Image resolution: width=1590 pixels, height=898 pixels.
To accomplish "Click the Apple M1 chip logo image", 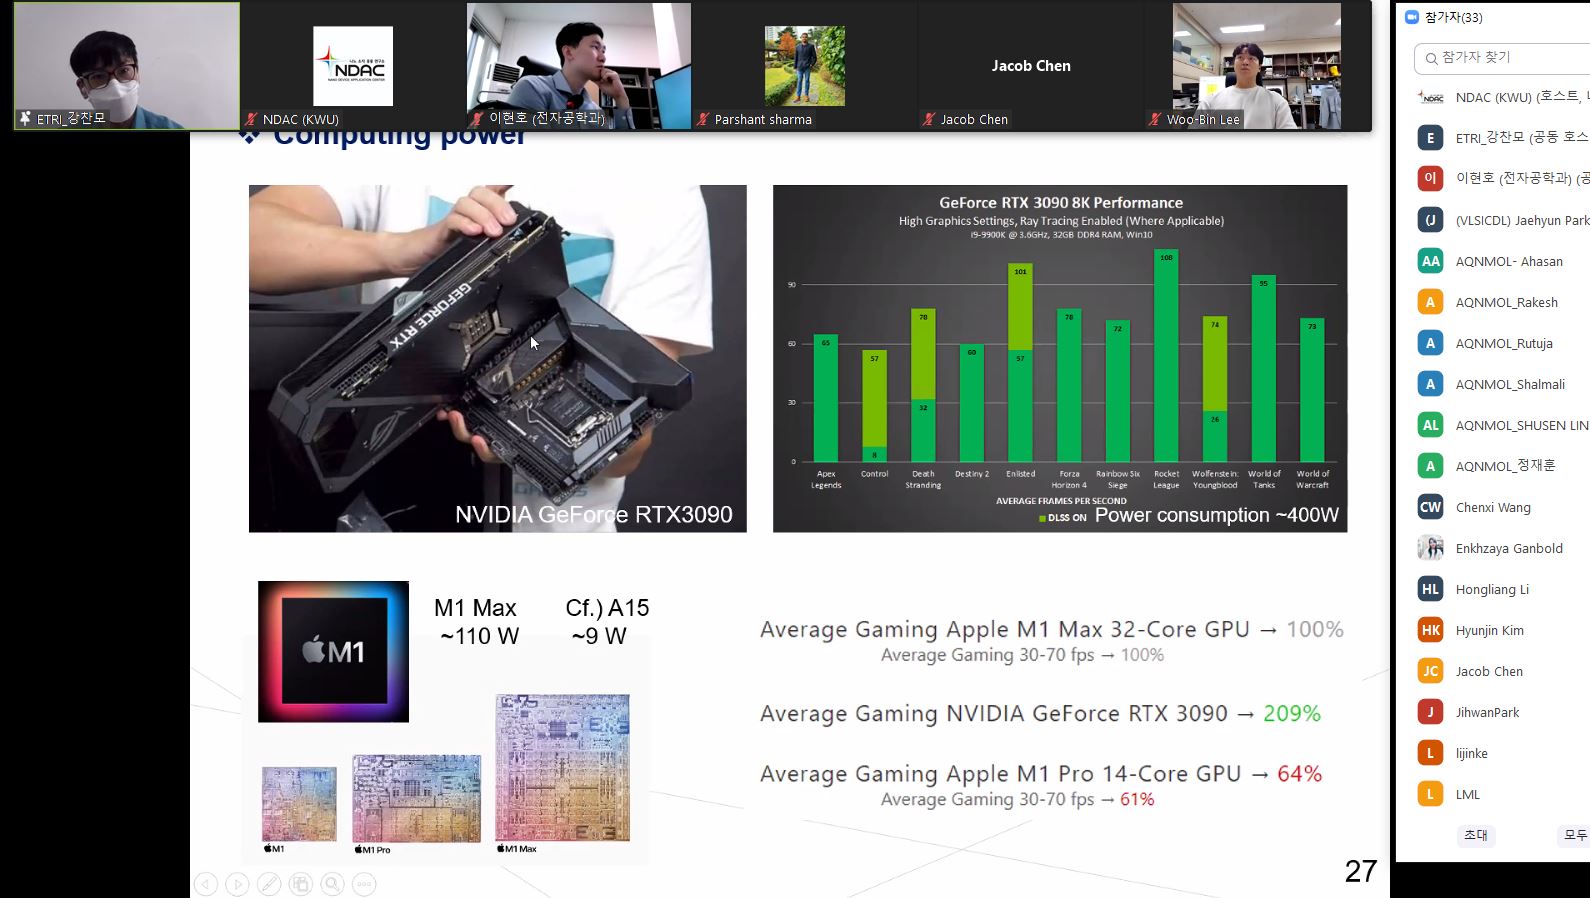I will (333, 651).
